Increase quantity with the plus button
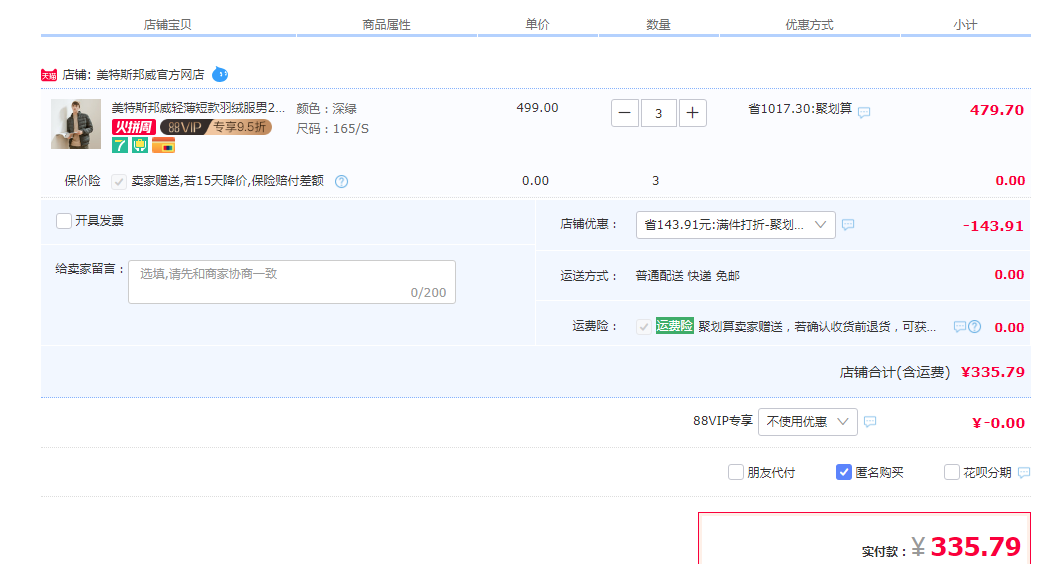Viewport: 1056px width, 564px height. [x=692, y=113]
